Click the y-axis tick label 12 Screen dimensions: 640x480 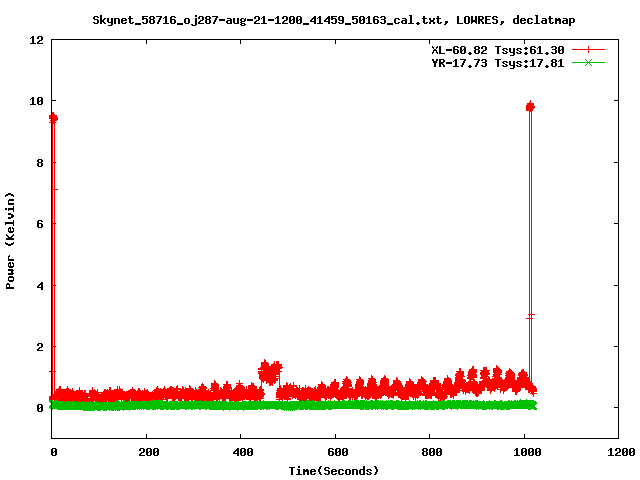(x=36, y=40)
